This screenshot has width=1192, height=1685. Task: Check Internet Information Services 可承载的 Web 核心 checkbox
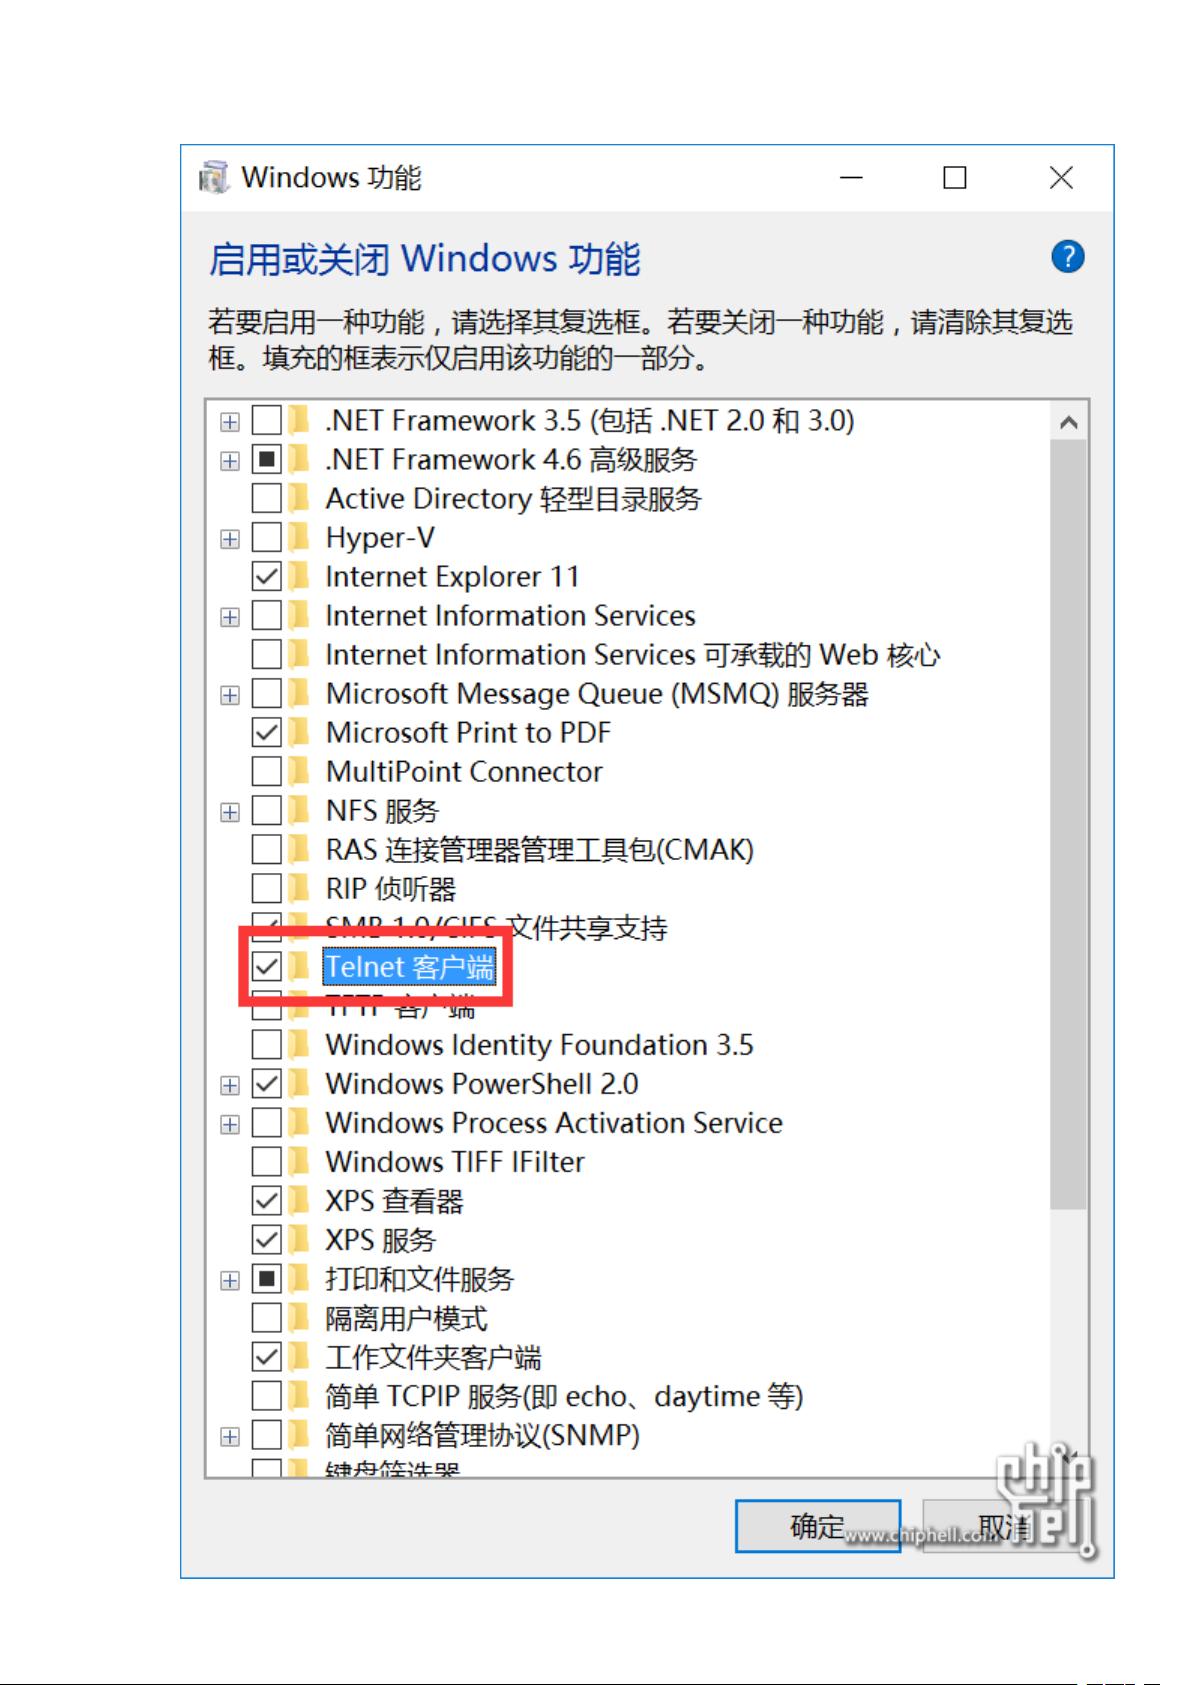[266, 655]
